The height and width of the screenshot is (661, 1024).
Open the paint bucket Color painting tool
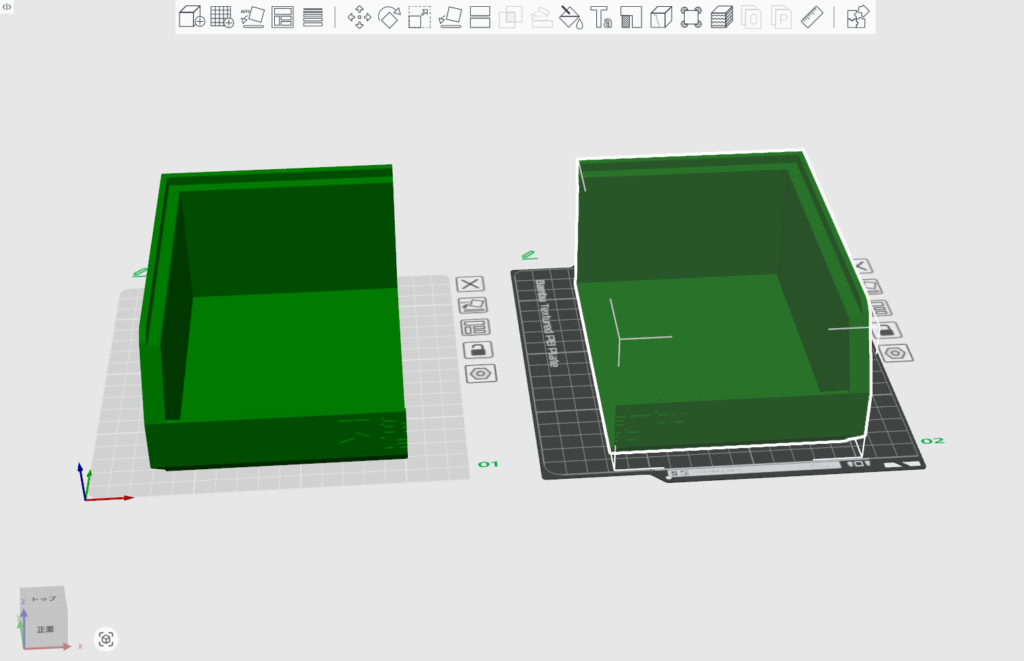tap(571, 17)
